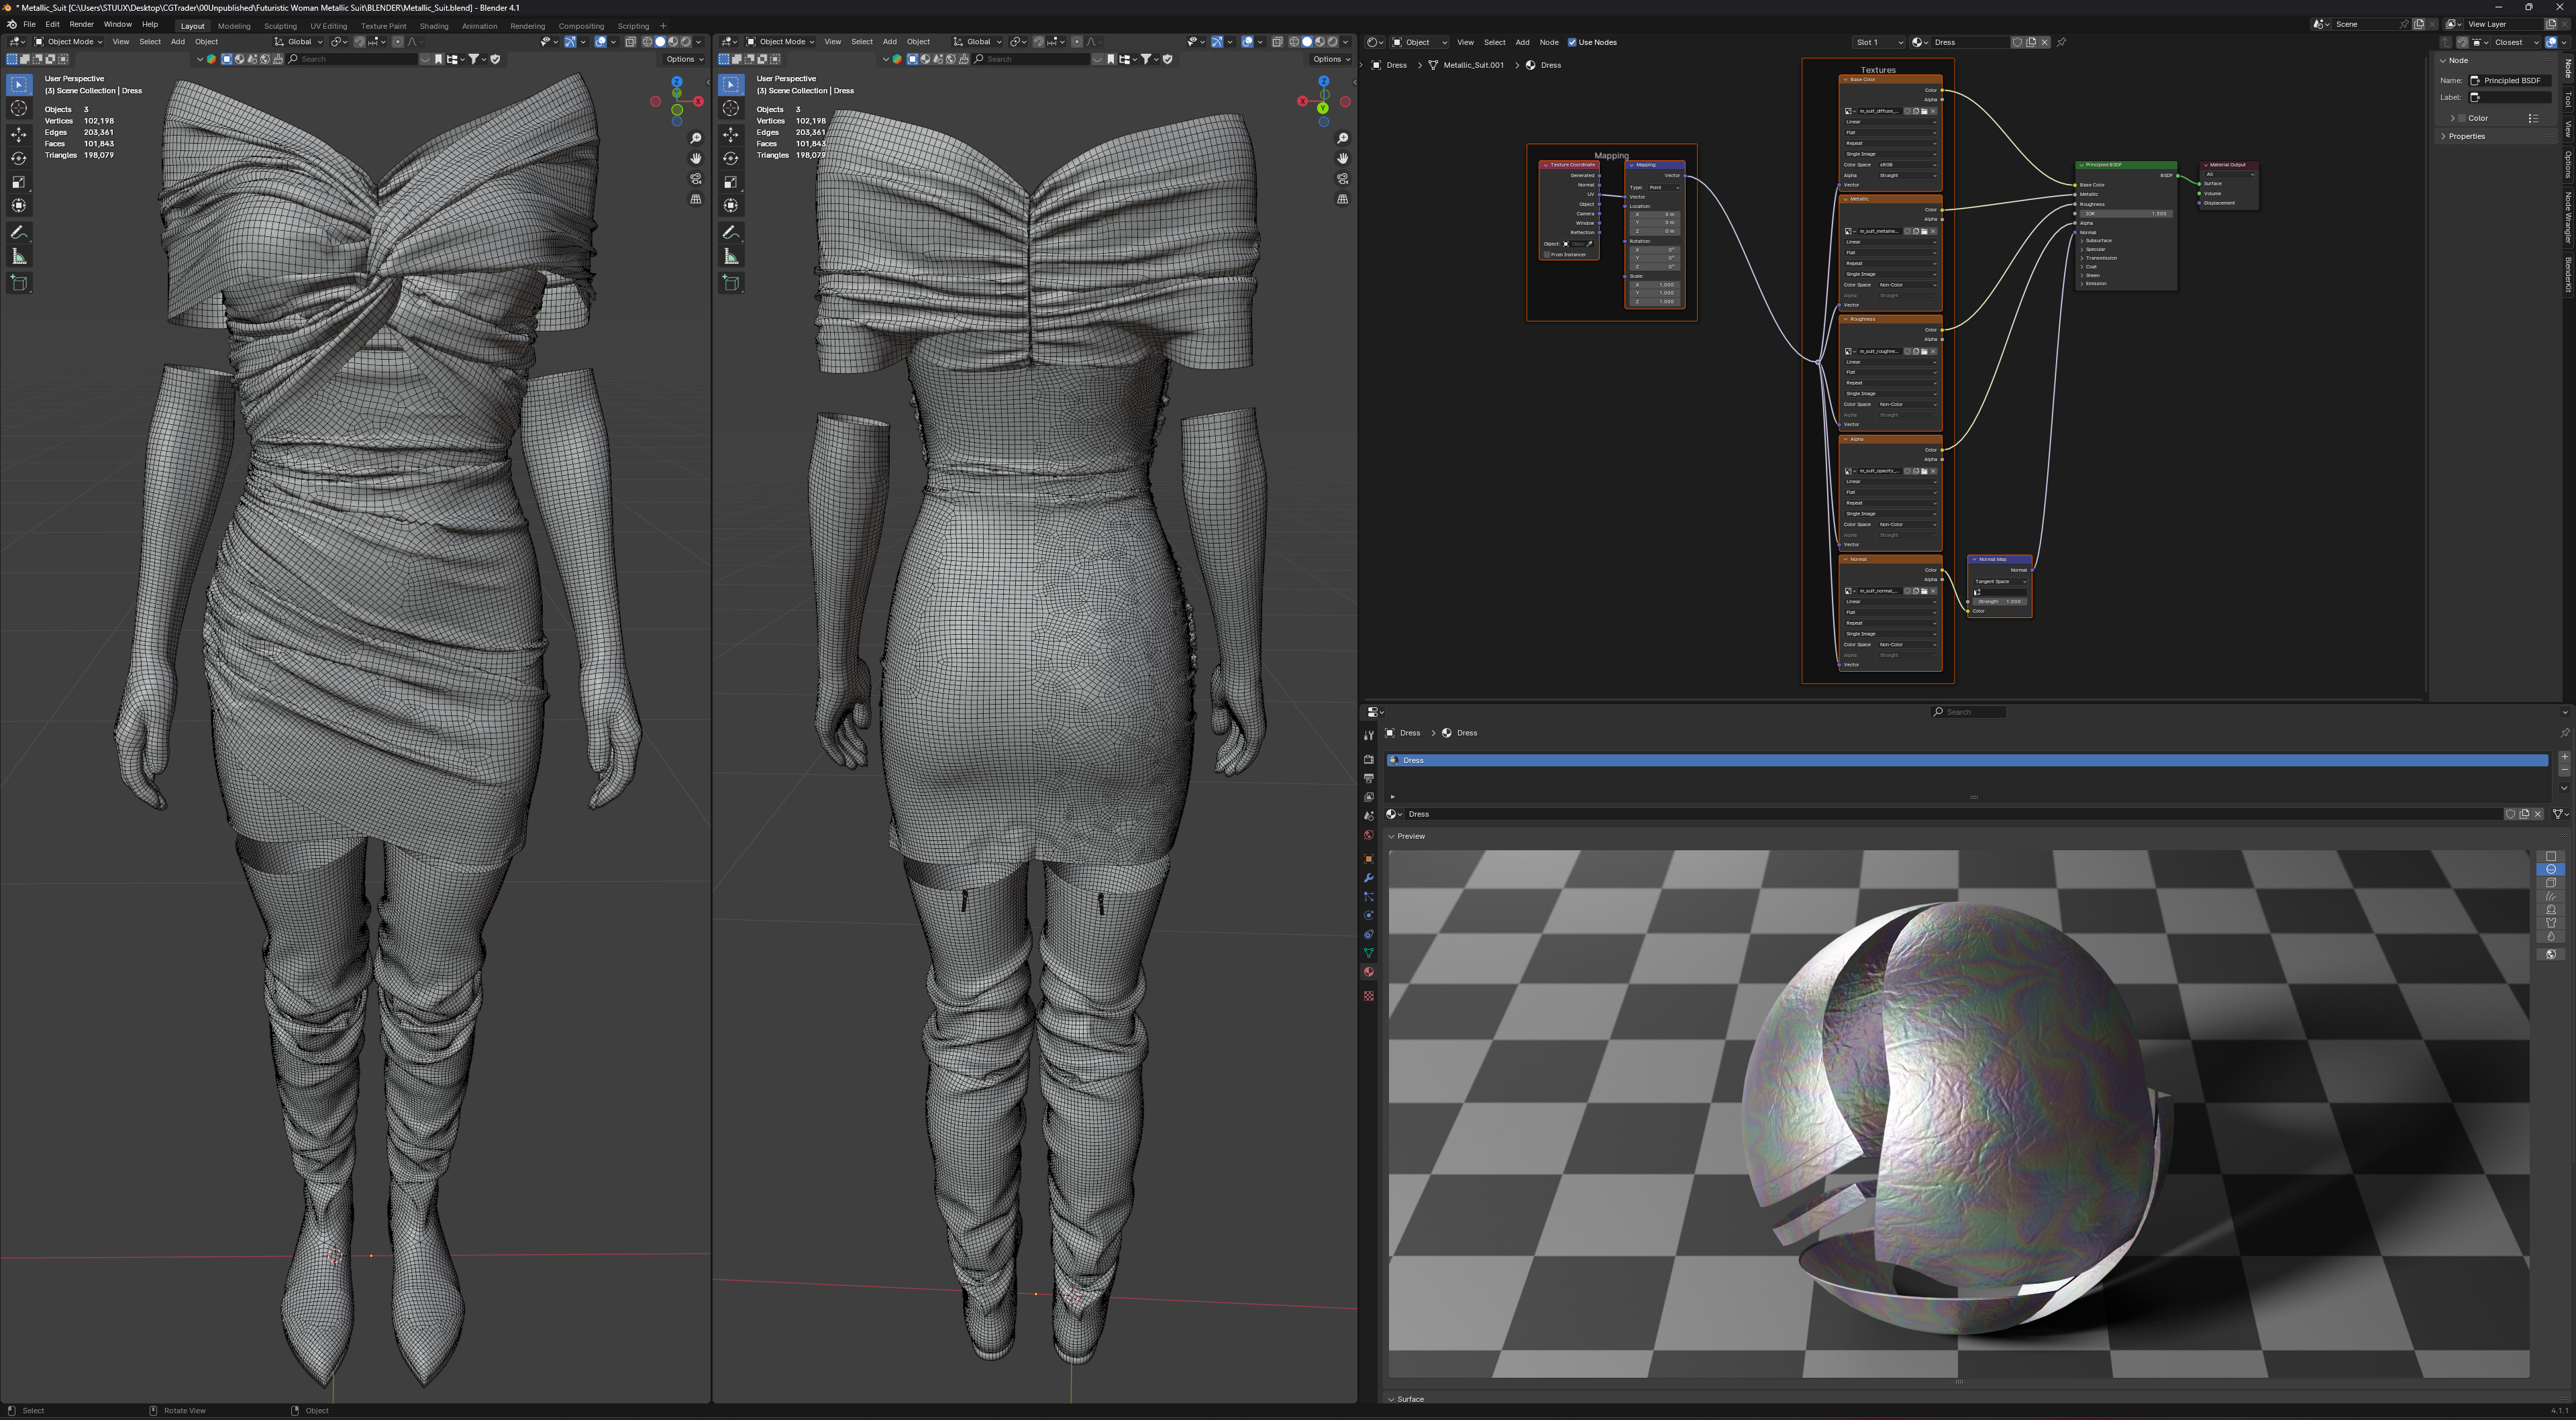Open Global transform orientation dropdown in left viewport
Screen dimensions: 2576x1420
coord(298,42)
